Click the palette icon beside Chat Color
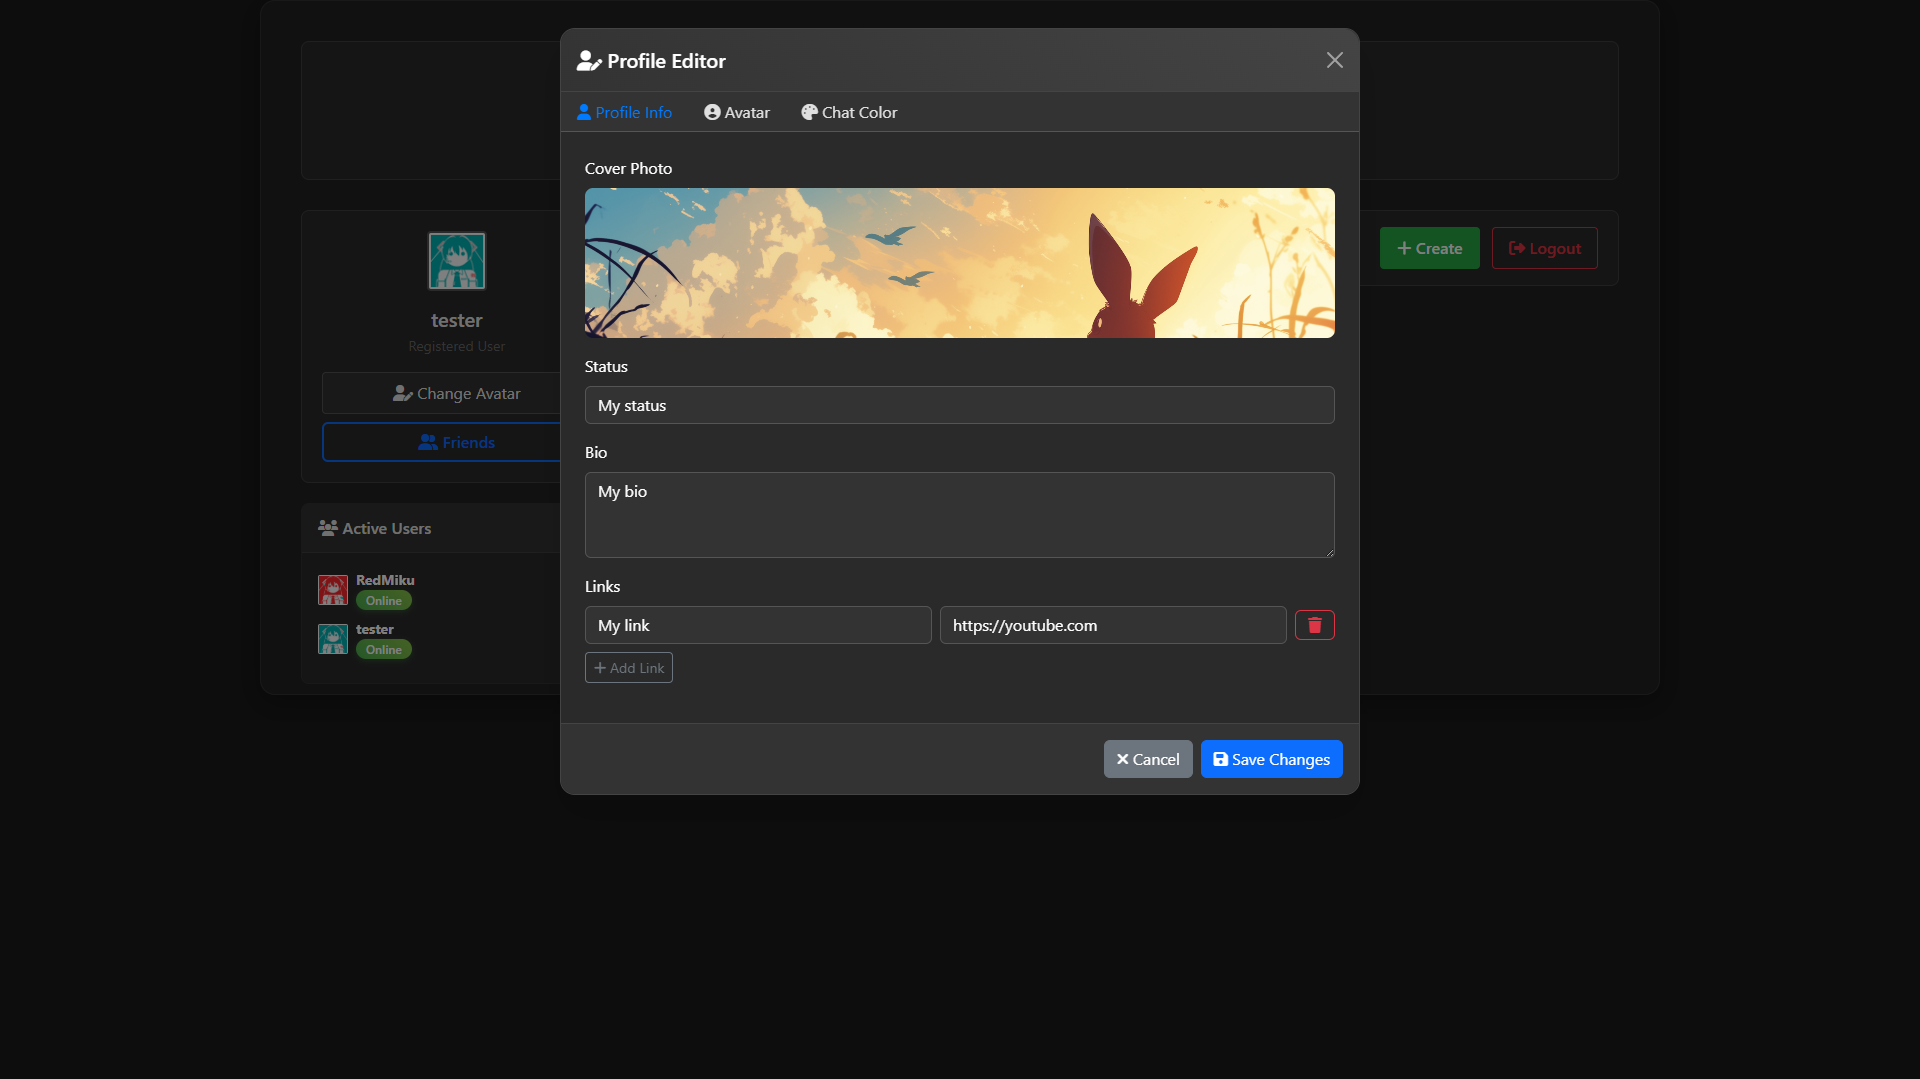Image resolution: width=1920 pixels, height=1079 pixels. [809, 113]
